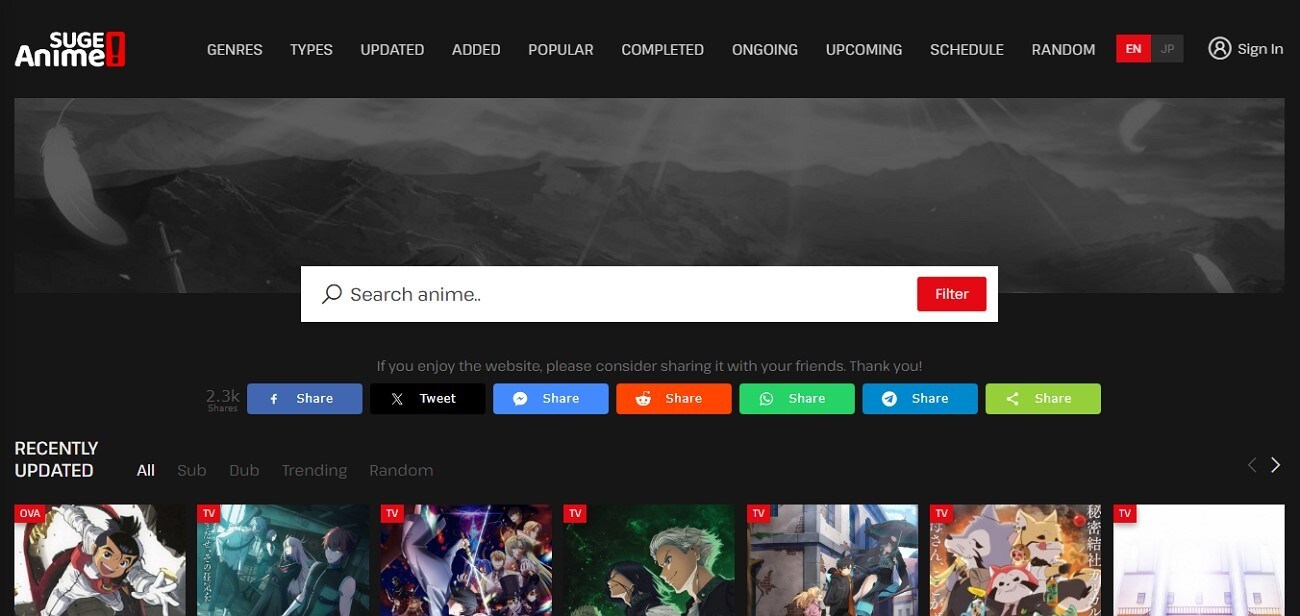Share via Telegram button
This screenshot has height=616, width=1300.
coord(920,398)
